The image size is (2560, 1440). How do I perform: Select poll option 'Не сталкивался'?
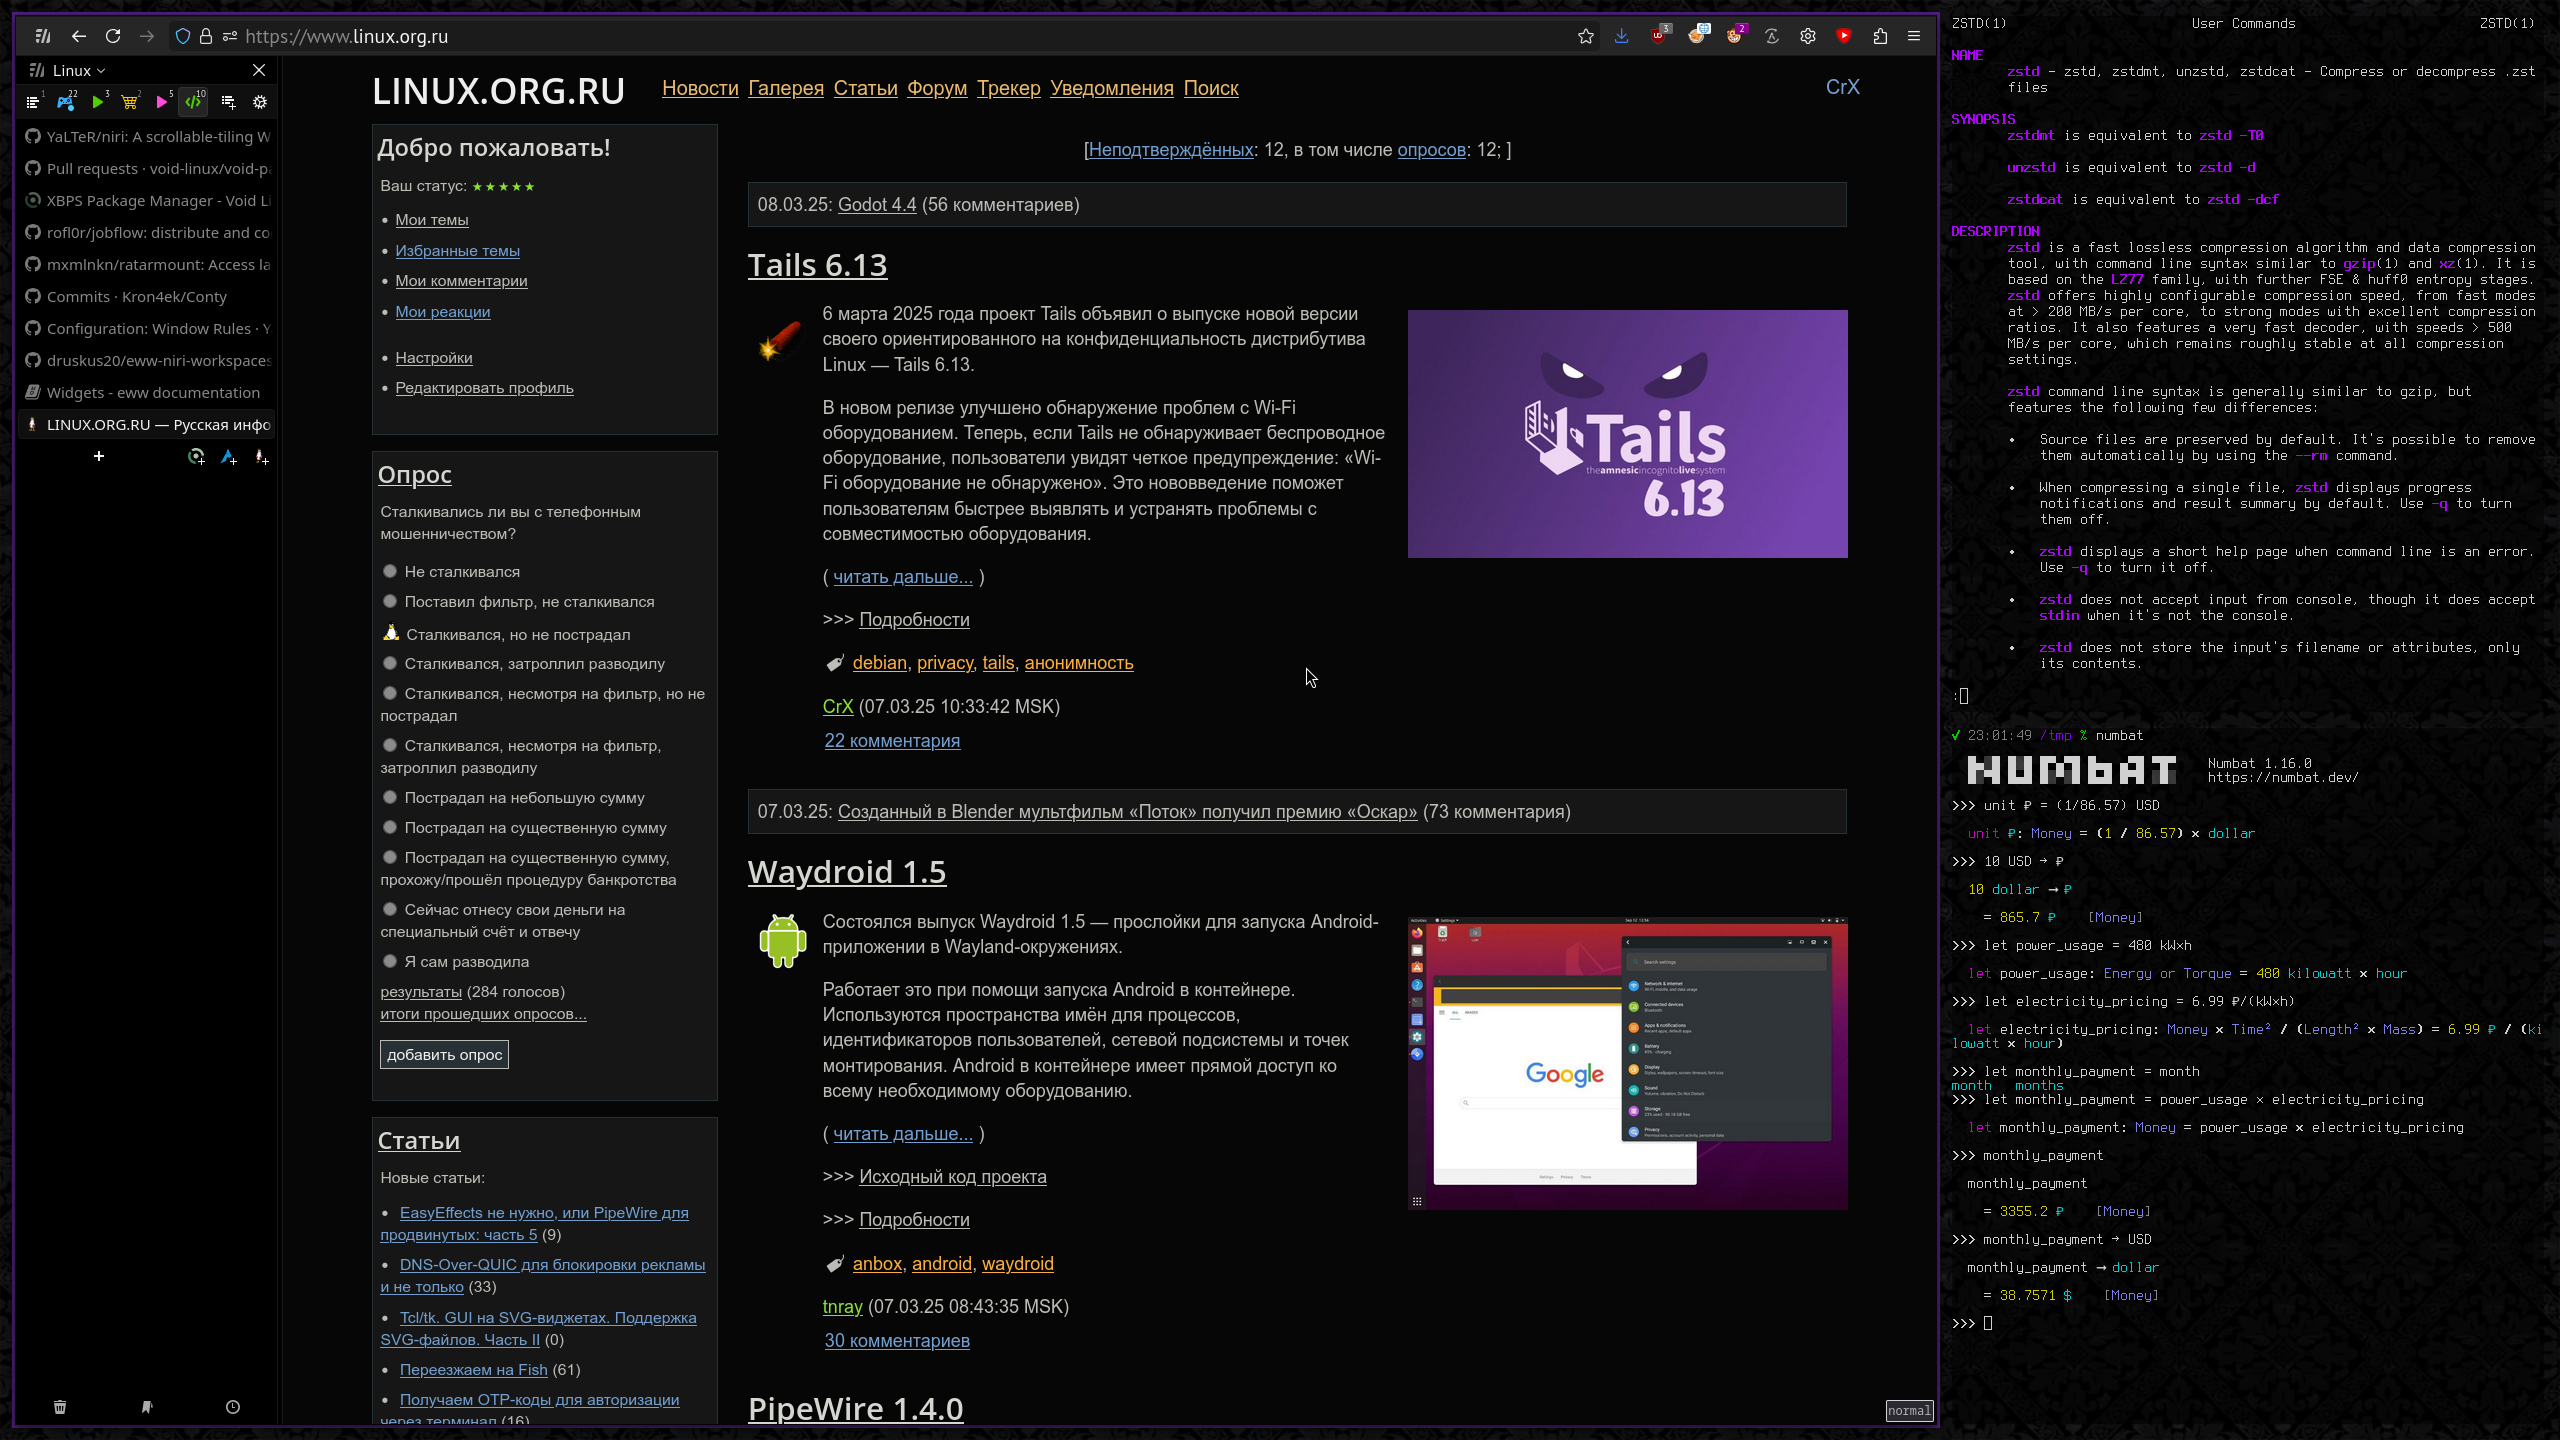tap(390, 571)
